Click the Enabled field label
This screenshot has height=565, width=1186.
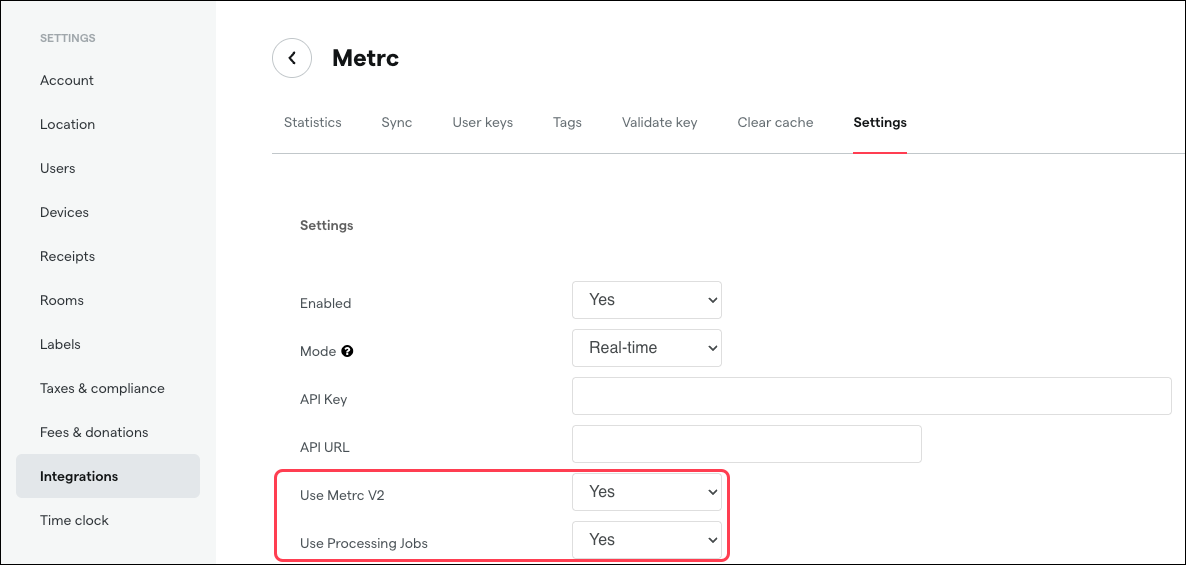pyautogui.click(x=325, y=303)
